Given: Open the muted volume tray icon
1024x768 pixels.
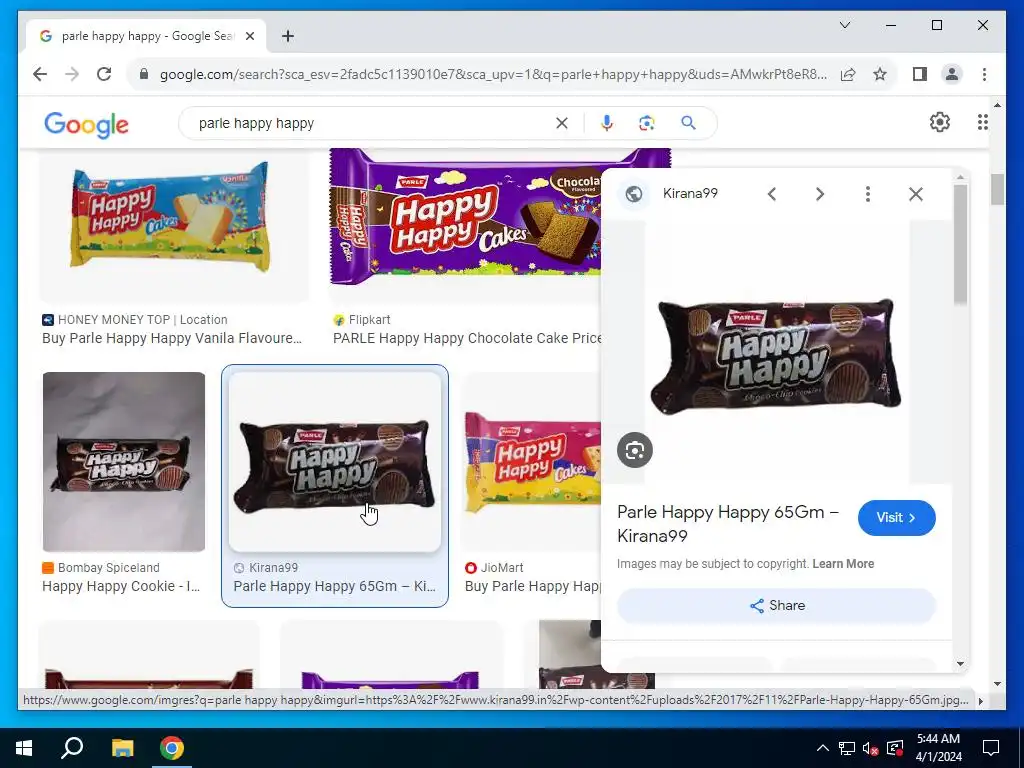Looking at the screenshot, I should (x=871, y=748).
